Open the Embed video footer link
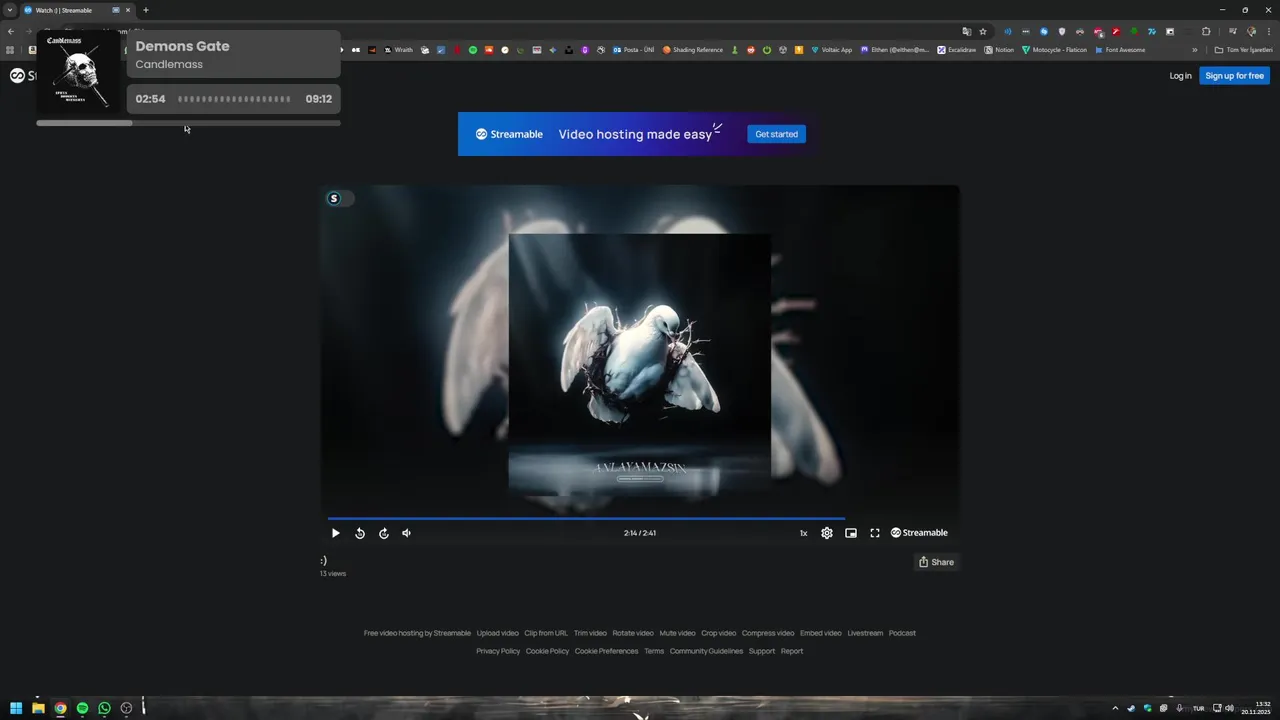This screenshot has width=1280, height=720. click(x=821, y=633)
